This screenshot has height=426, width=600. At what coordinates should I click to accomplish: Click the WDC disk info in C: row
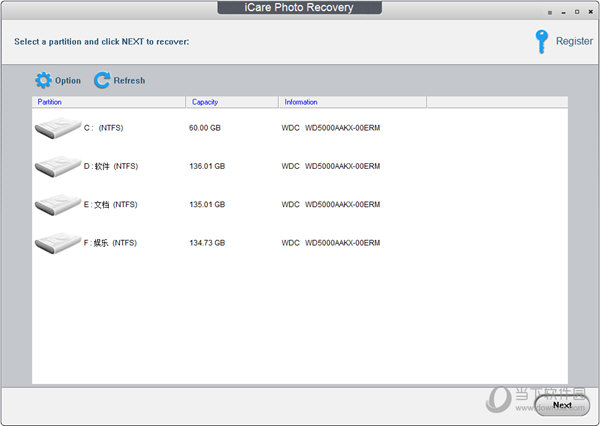[331, 128]
